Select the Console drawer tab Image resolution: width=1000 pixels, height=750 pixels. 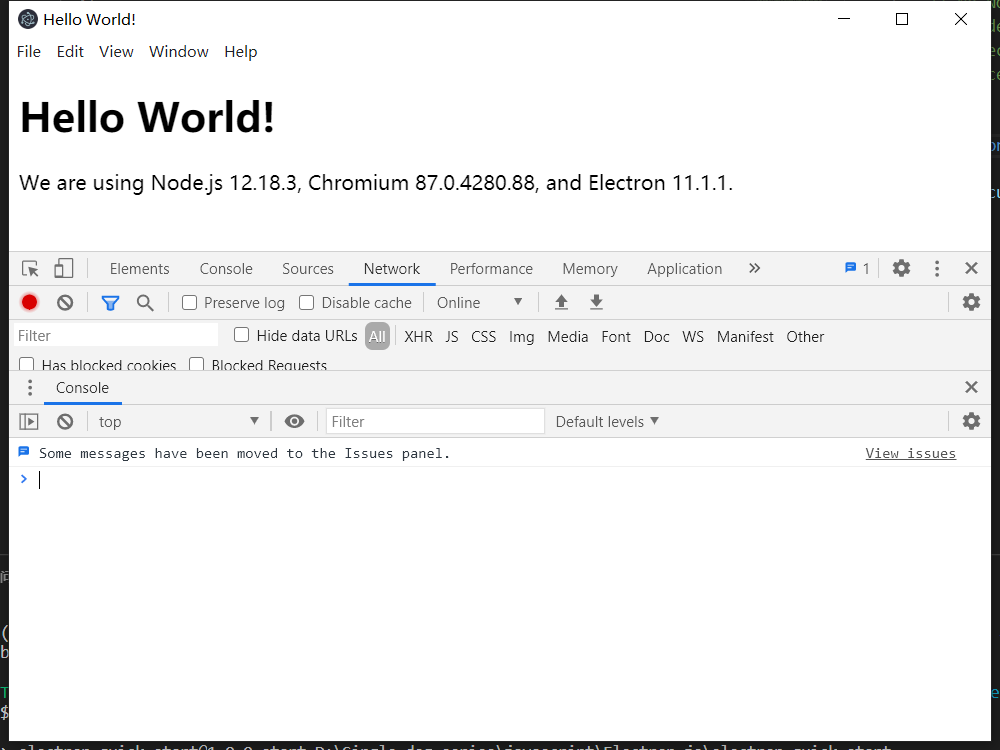[82, 388]
